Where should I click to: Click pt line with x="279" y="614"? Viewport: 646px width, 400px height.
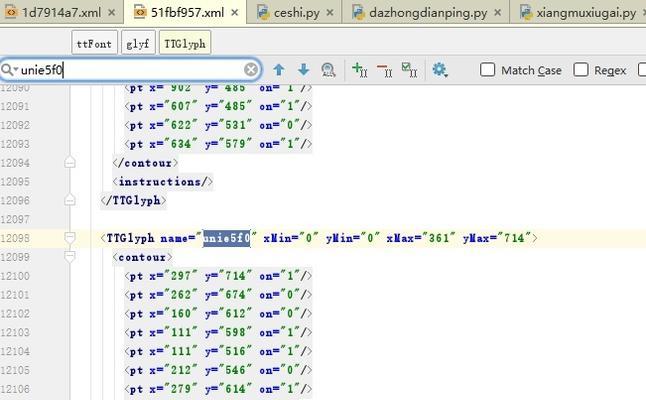pyautogui.click(x=218, y=389)
